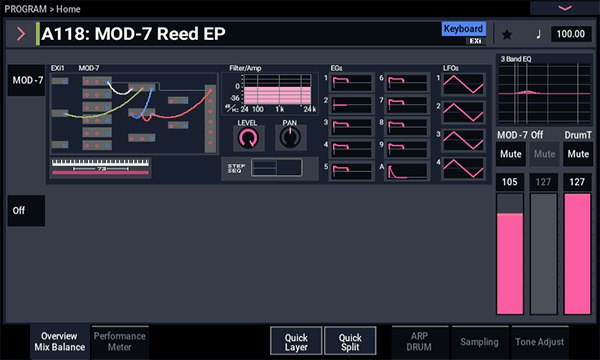The width and height of the screenshot is (600, 360).
Task: Open the ARP DRUM tab
Action: tap(419, 342)
